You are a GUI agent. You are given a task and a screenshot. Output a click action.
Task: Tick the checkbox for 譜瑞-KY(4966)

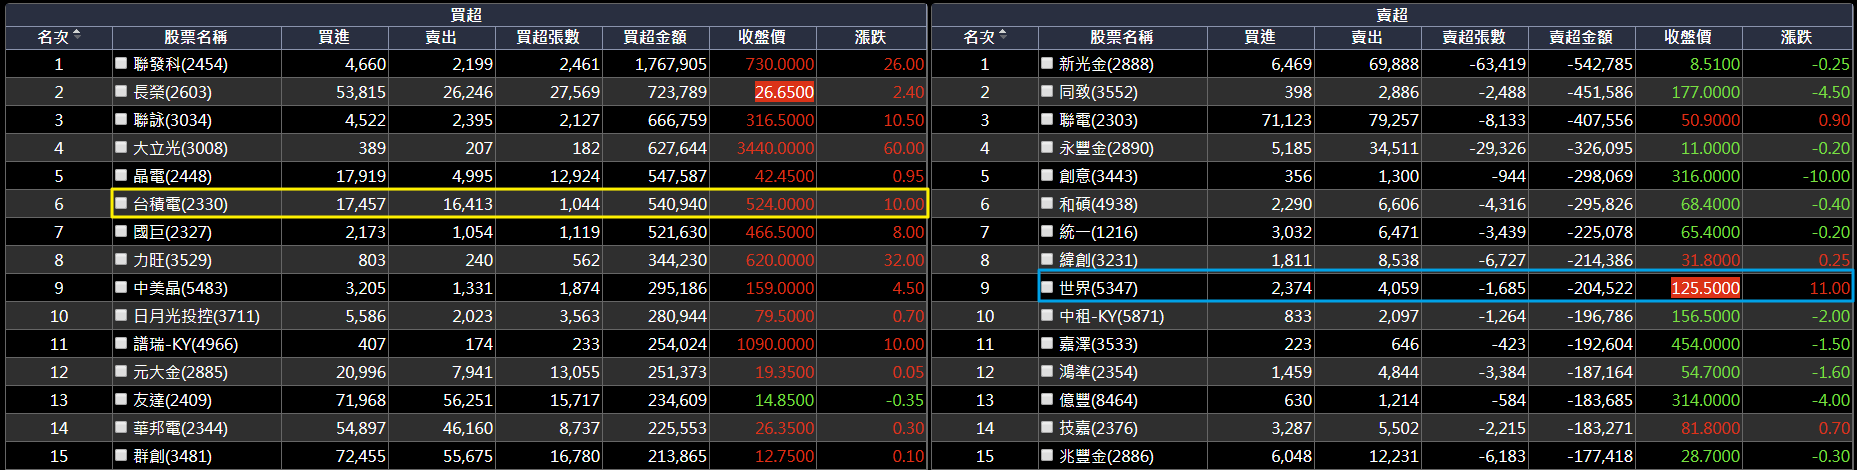tap(121, 343)
